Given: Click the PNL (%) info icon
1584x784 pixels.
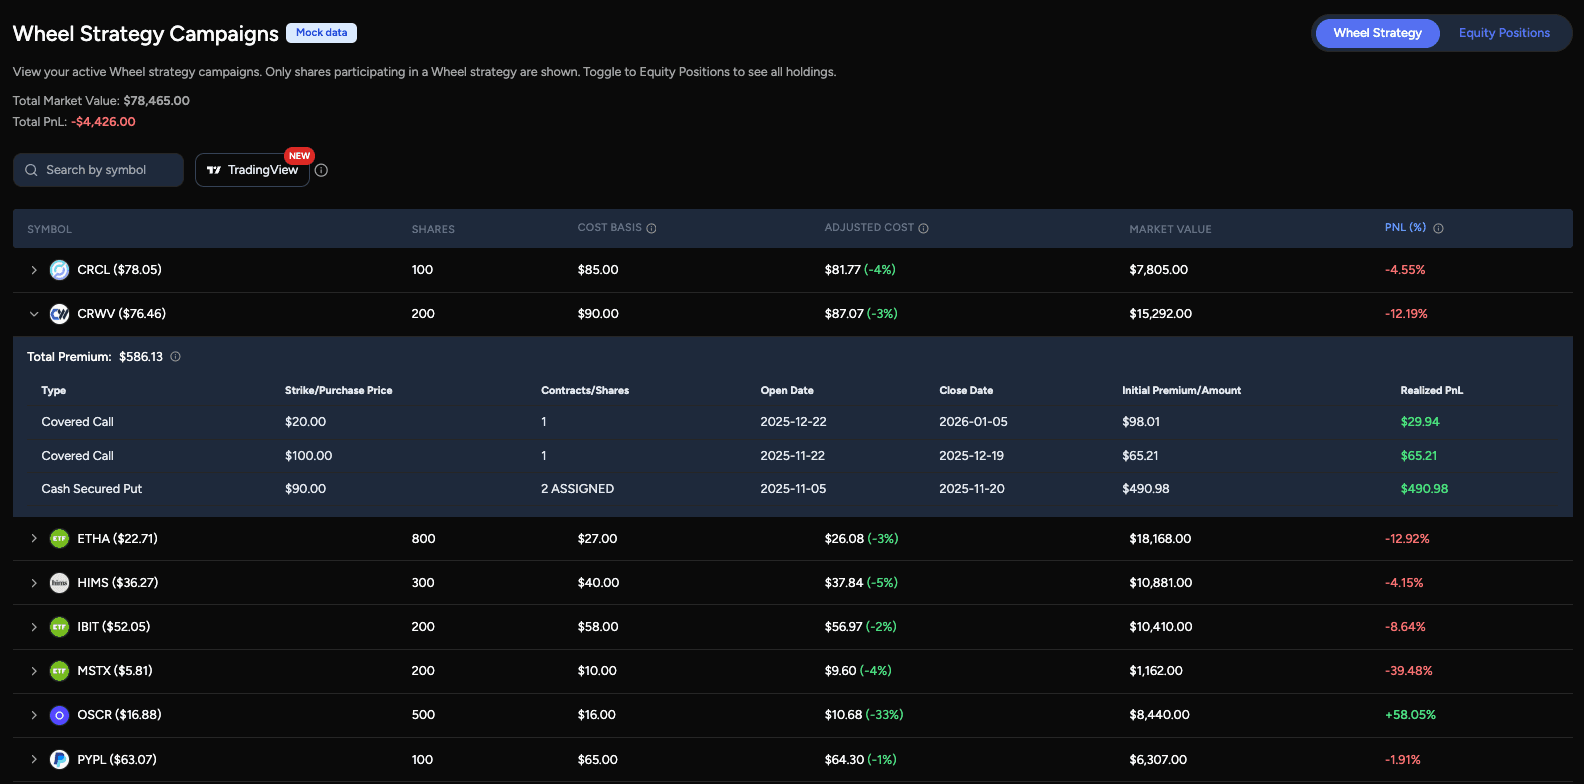Looking at the screenshot, I should [1438, 228].
